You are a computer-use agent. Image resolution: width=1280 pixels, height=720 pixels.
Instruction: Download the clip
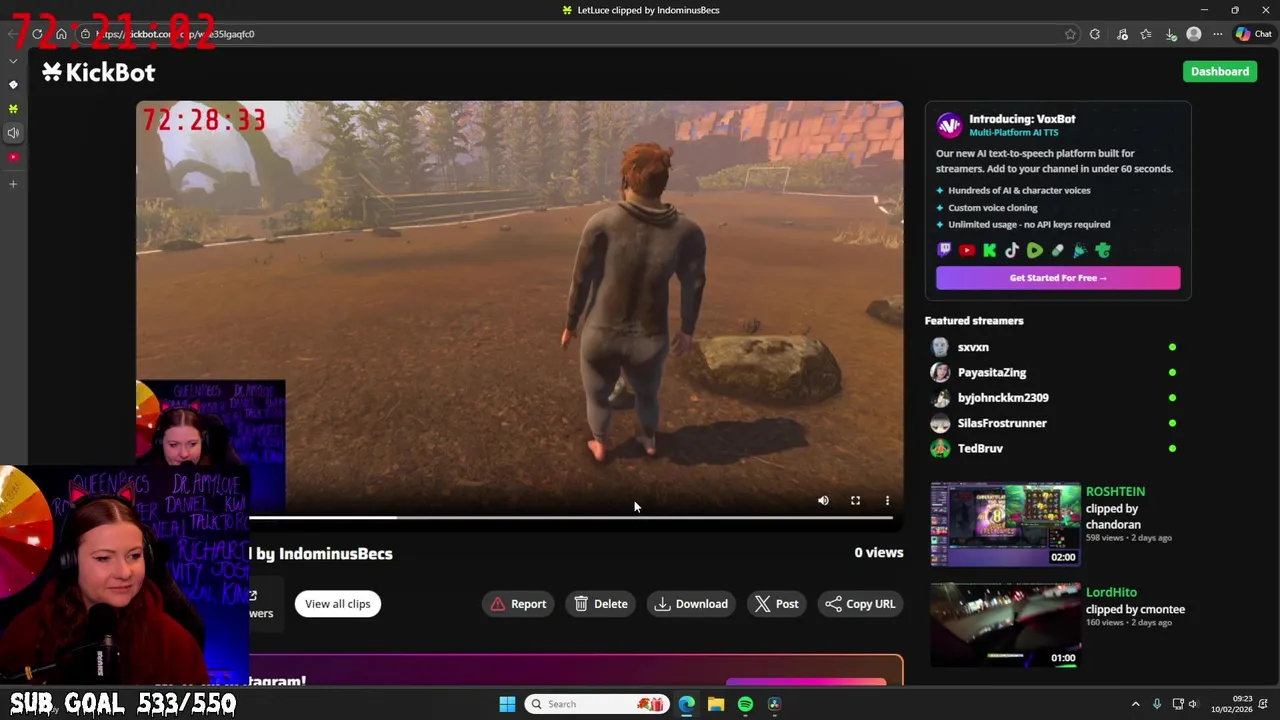point(691,604)
